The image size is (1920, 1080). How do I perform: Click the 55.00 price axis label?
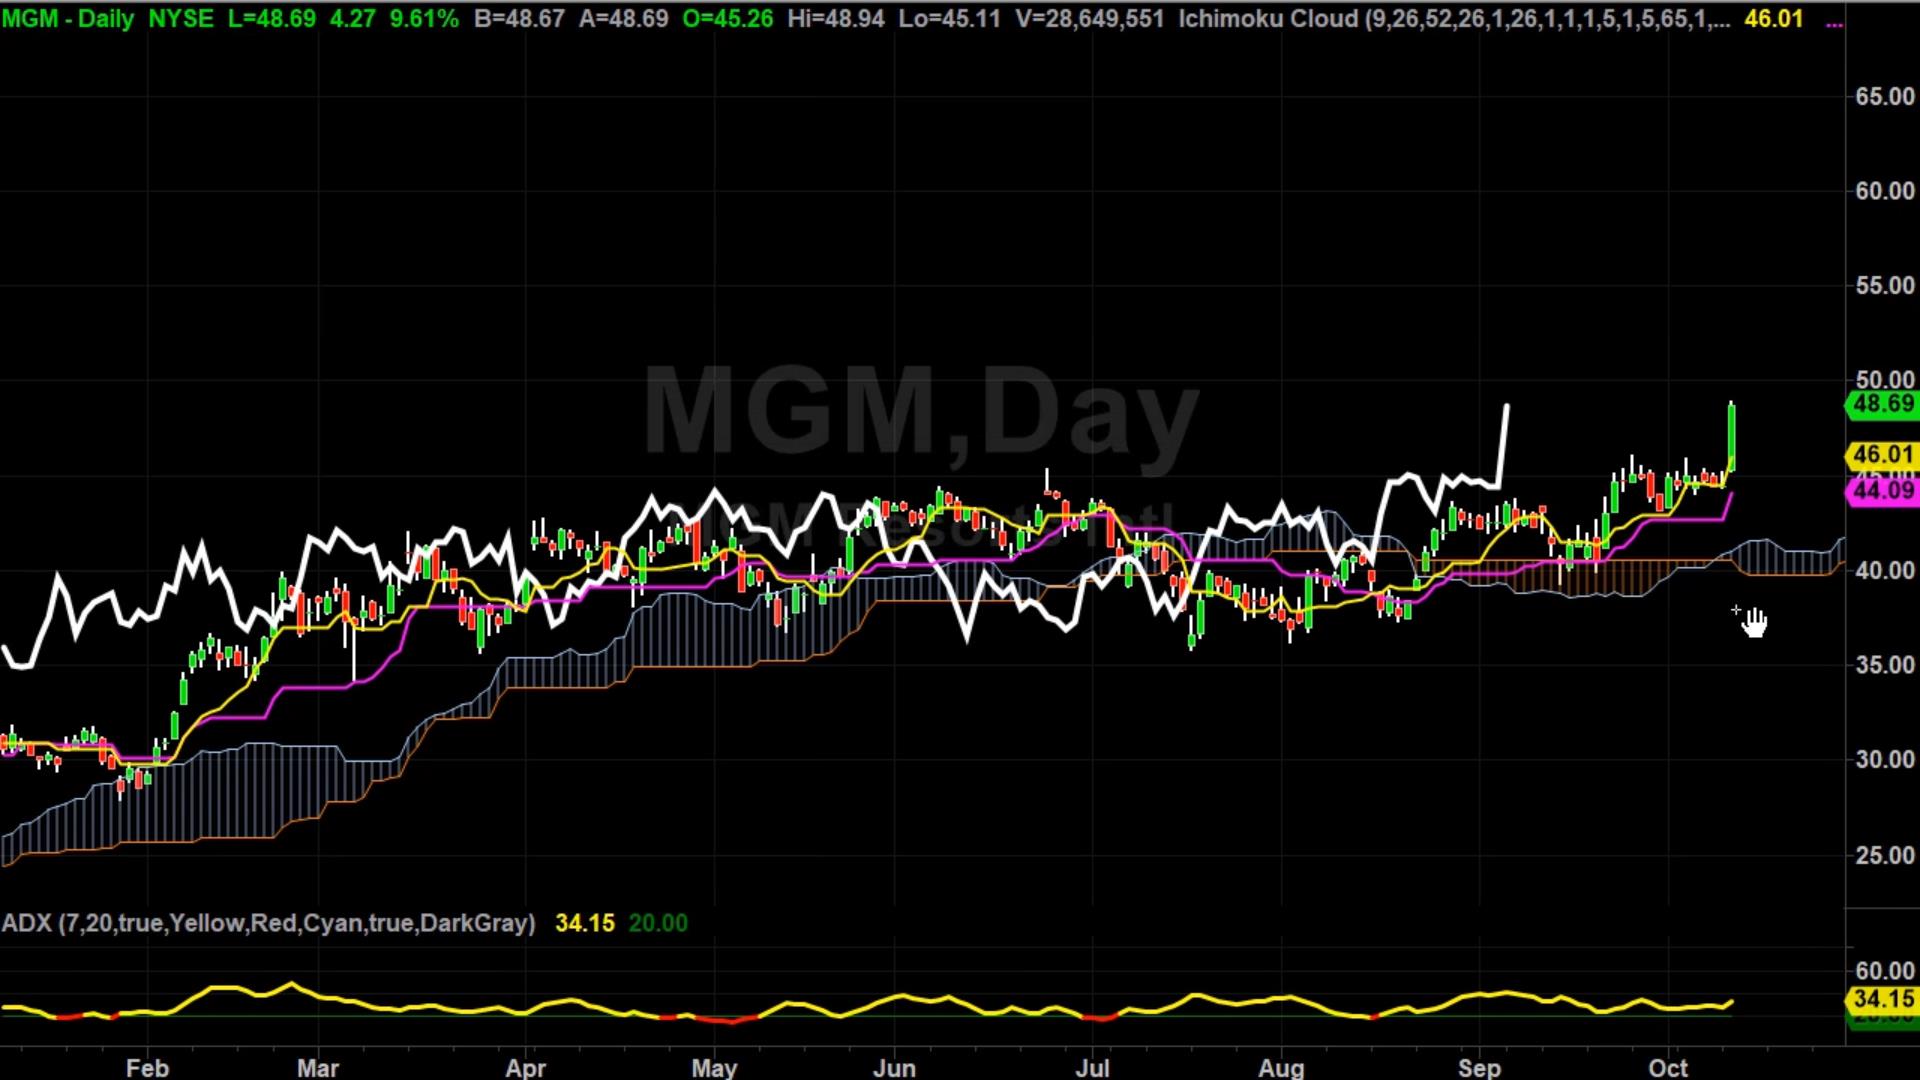pos(1885,286)
